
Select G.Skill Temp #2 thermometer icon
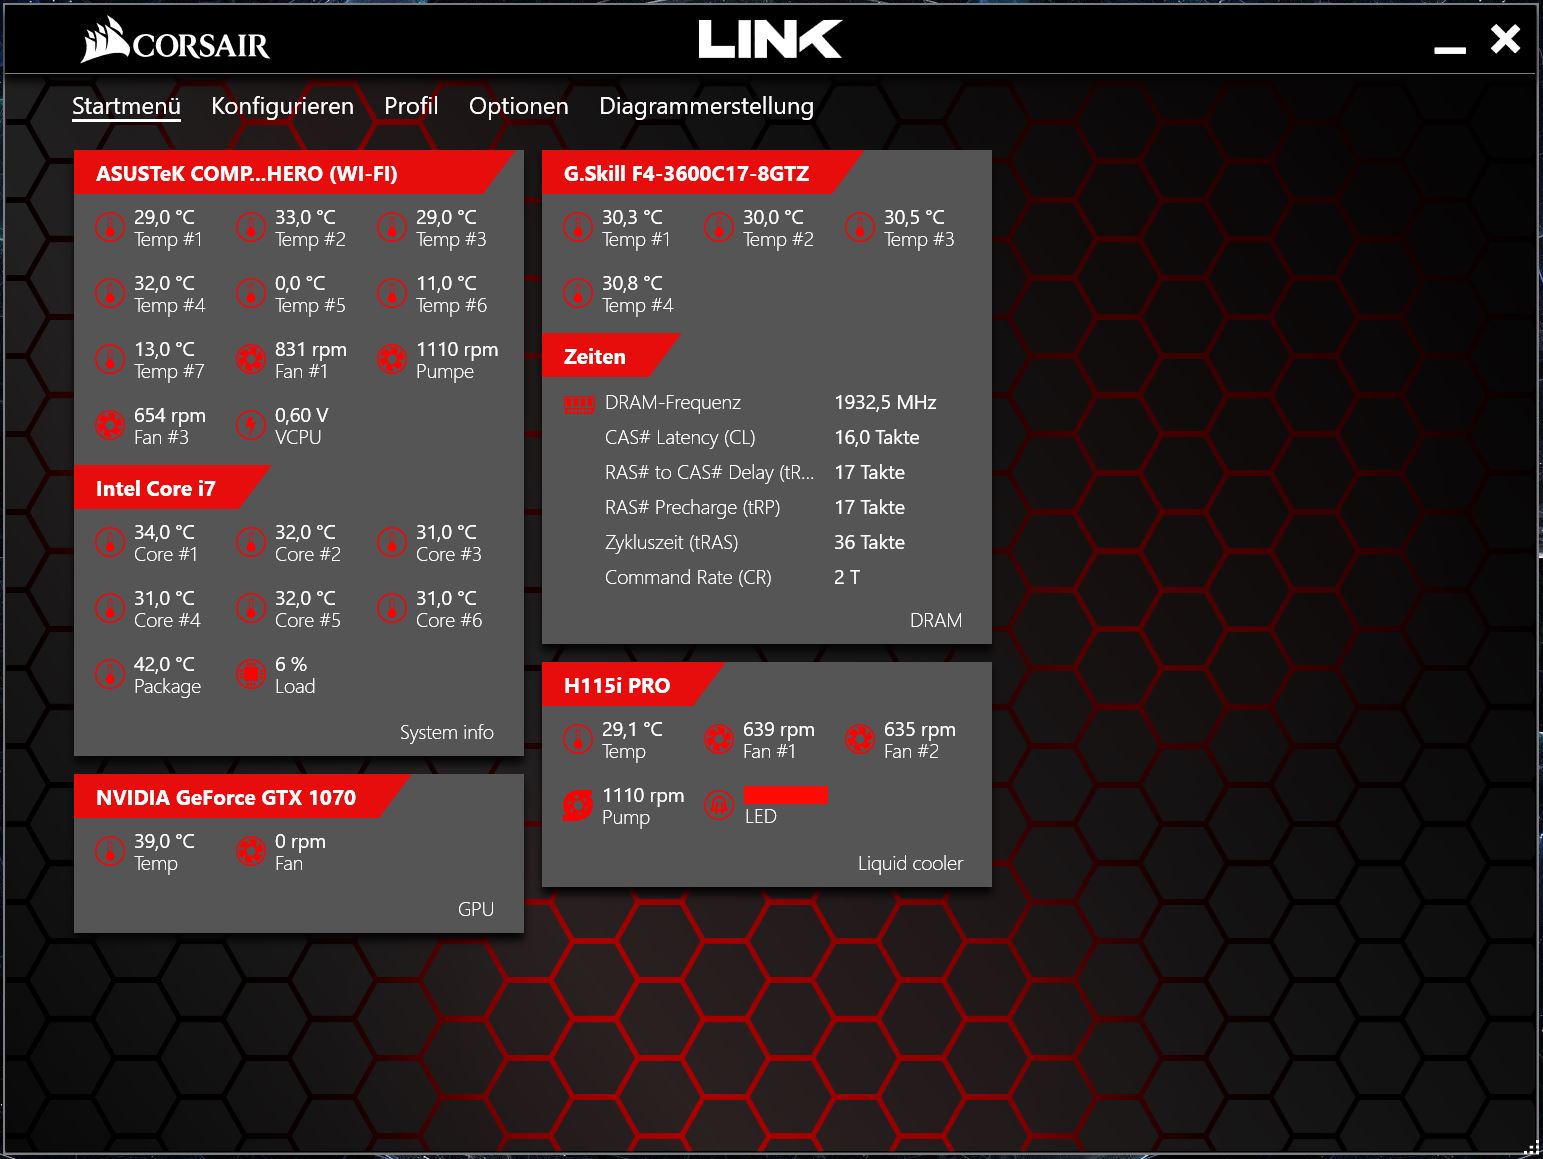pyautogui.click(x=718, y=227)
